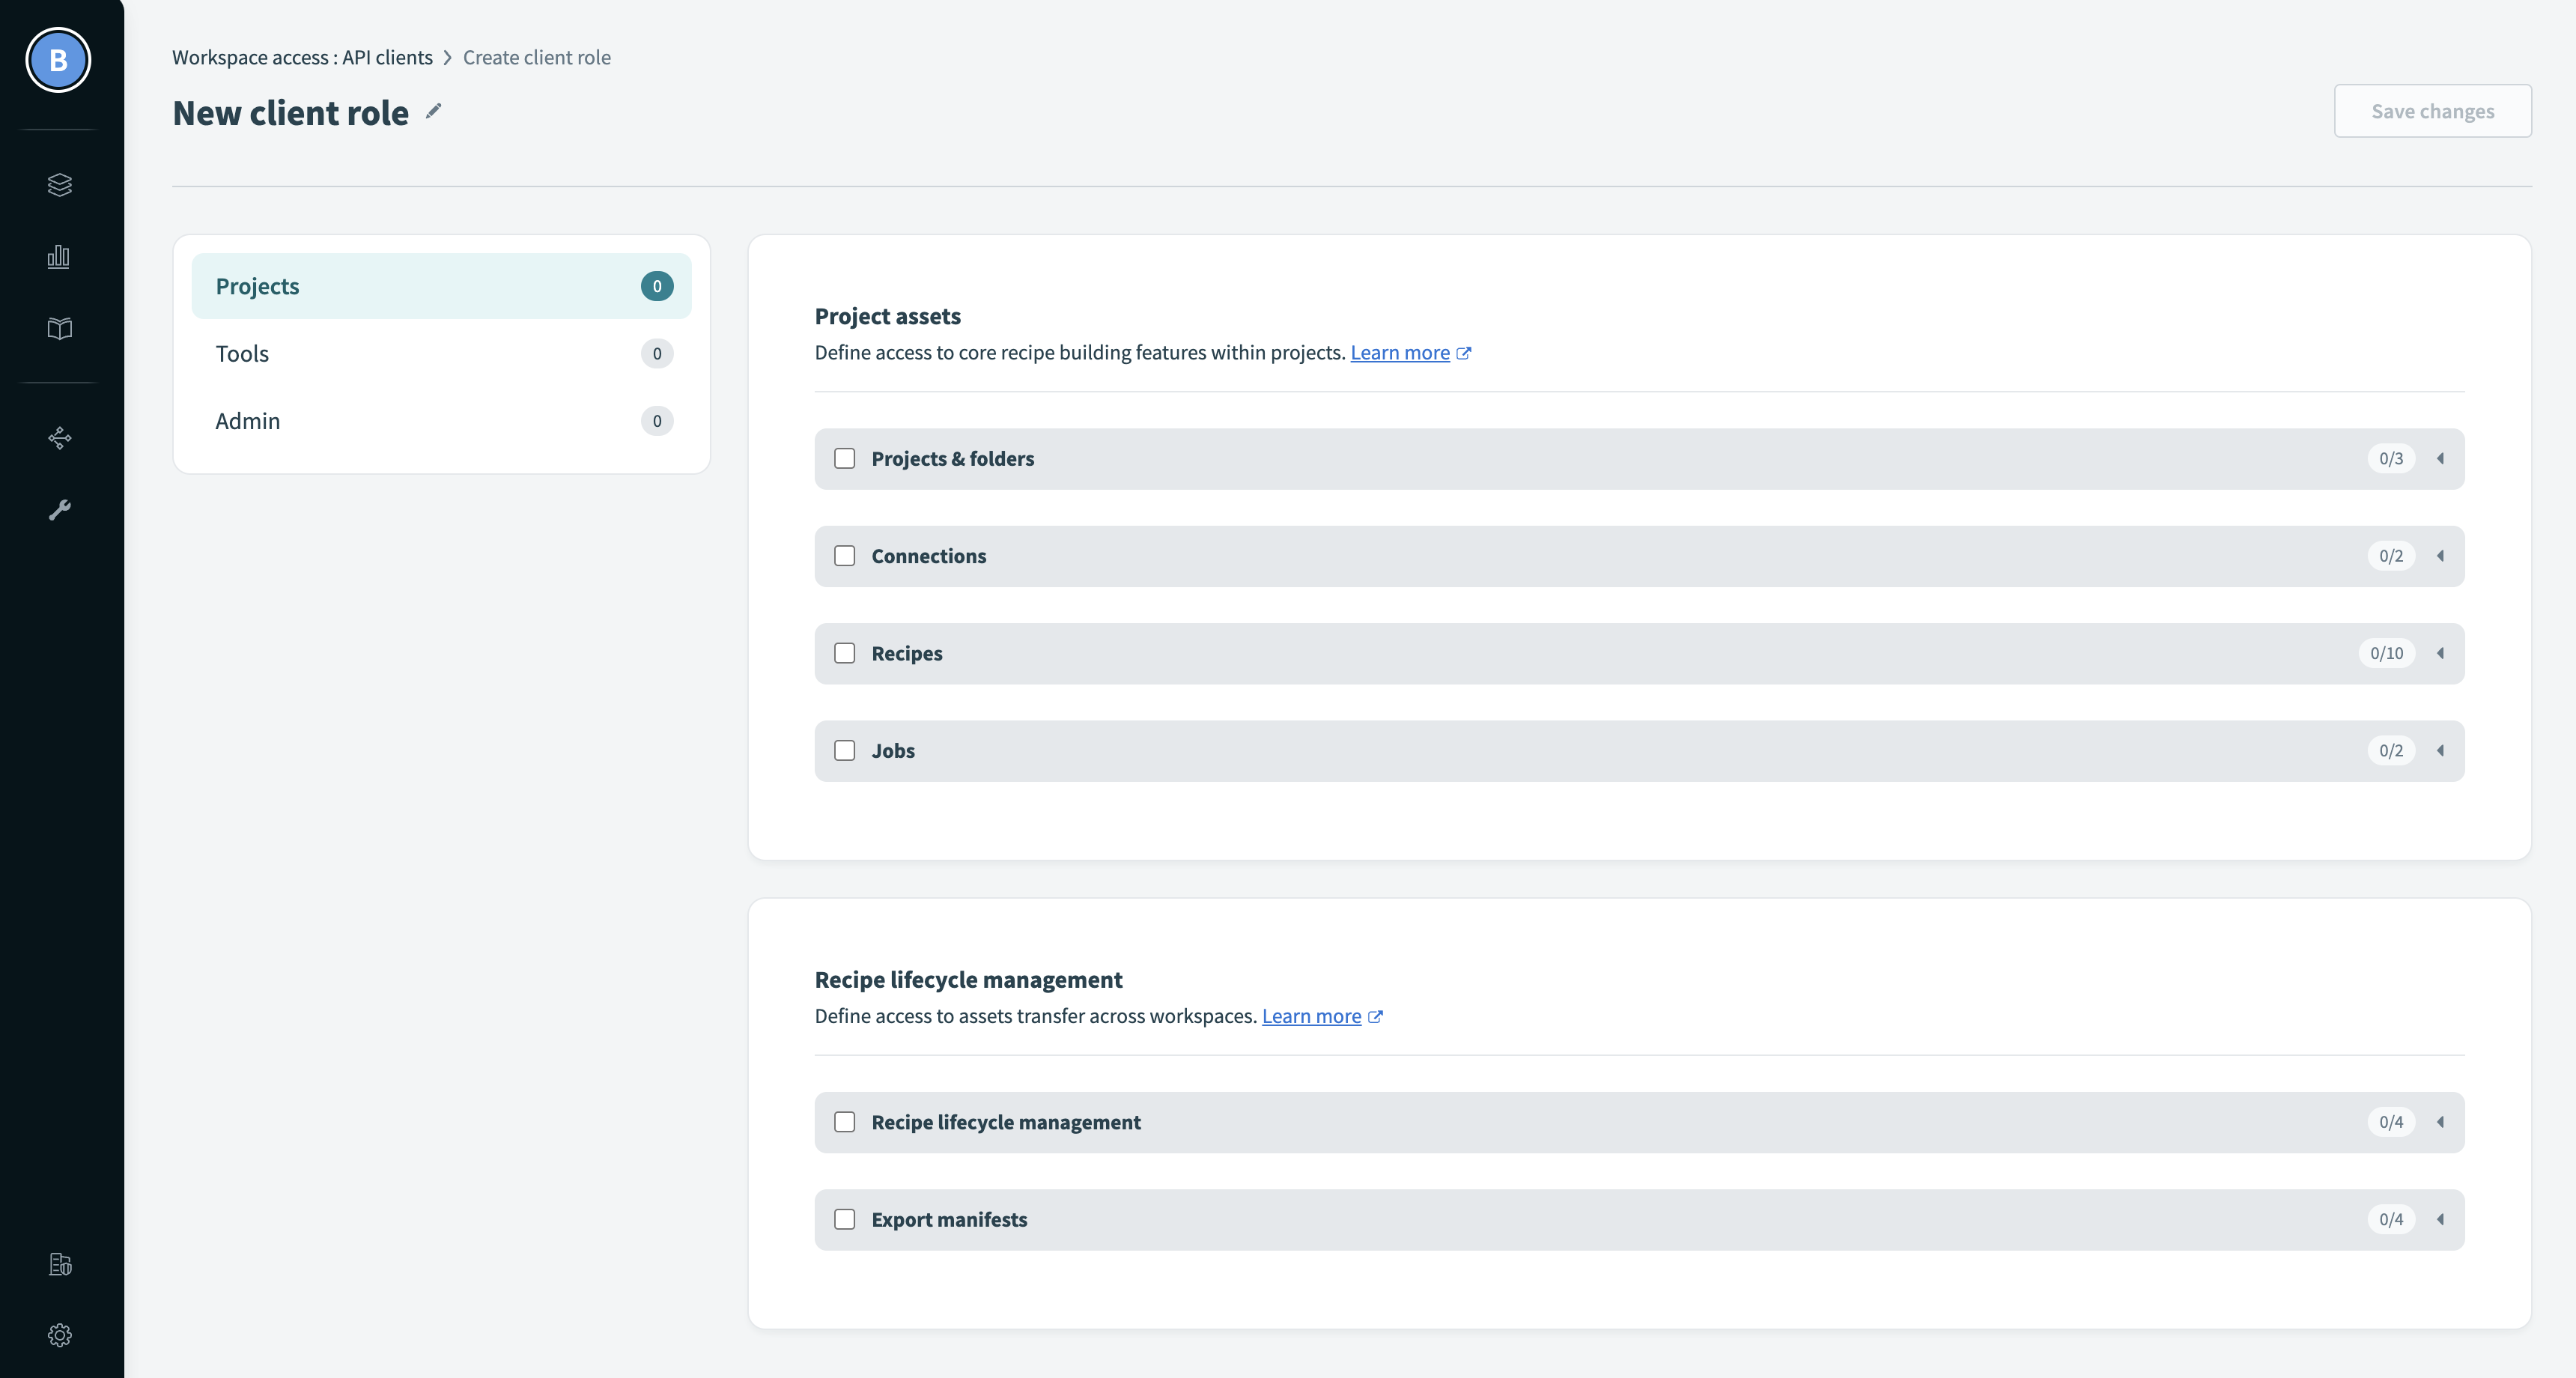Click the data pipeline nodes icon
The image size is (2576, 1378).
pos(60,438)
